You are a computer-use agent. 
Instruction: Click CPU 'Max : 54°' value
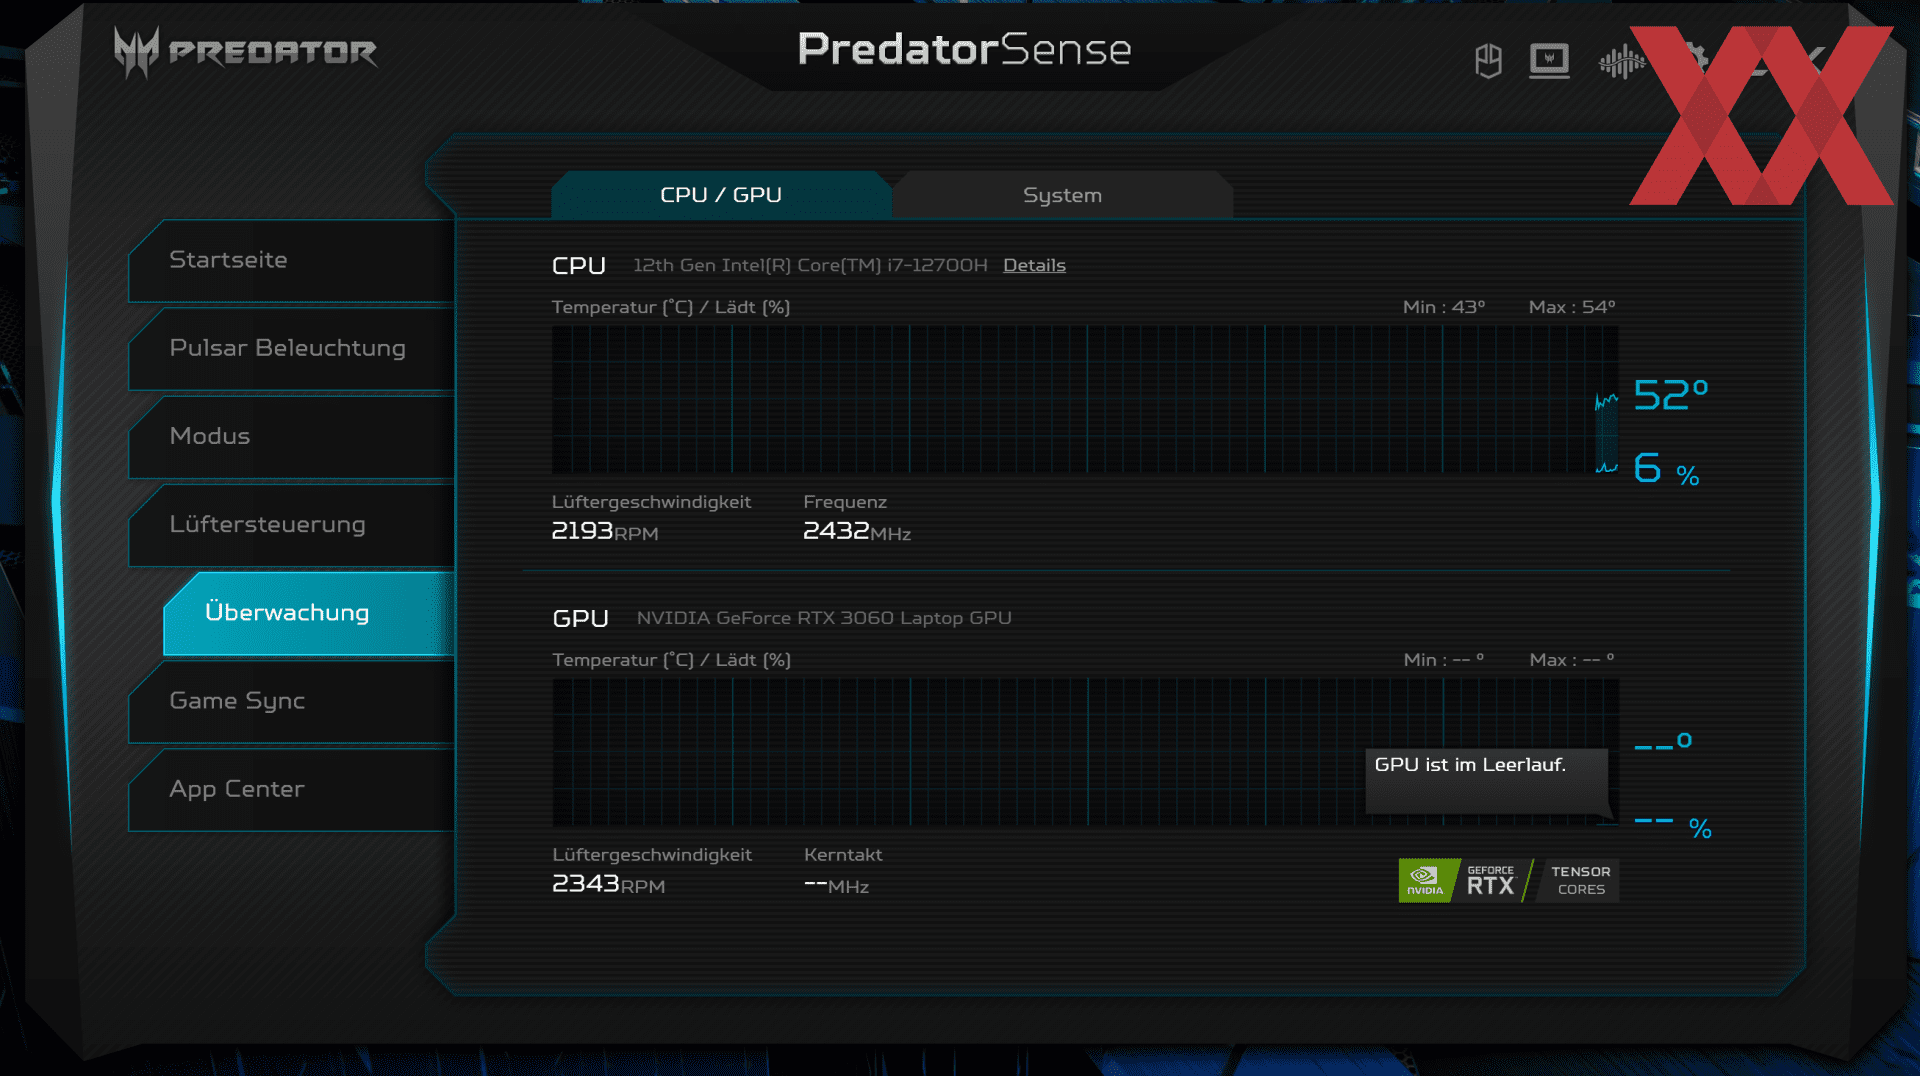(x=1572, y=307)
